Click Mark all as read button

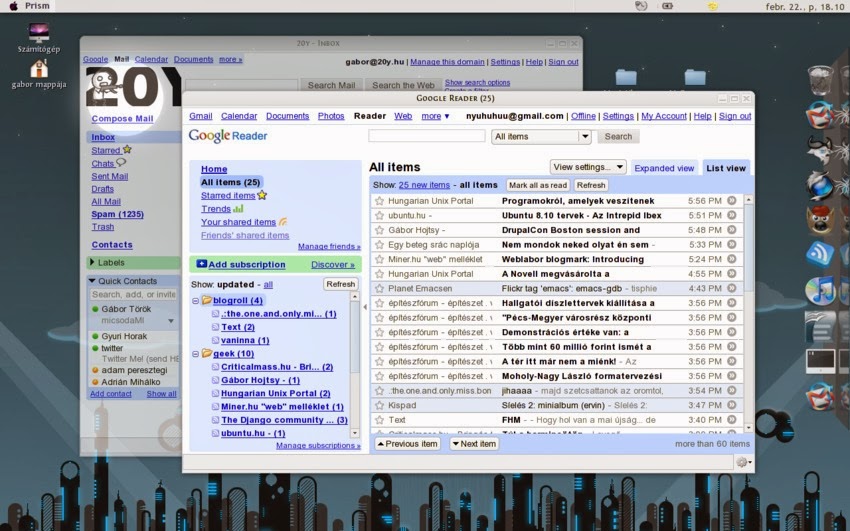pos(538,185)
